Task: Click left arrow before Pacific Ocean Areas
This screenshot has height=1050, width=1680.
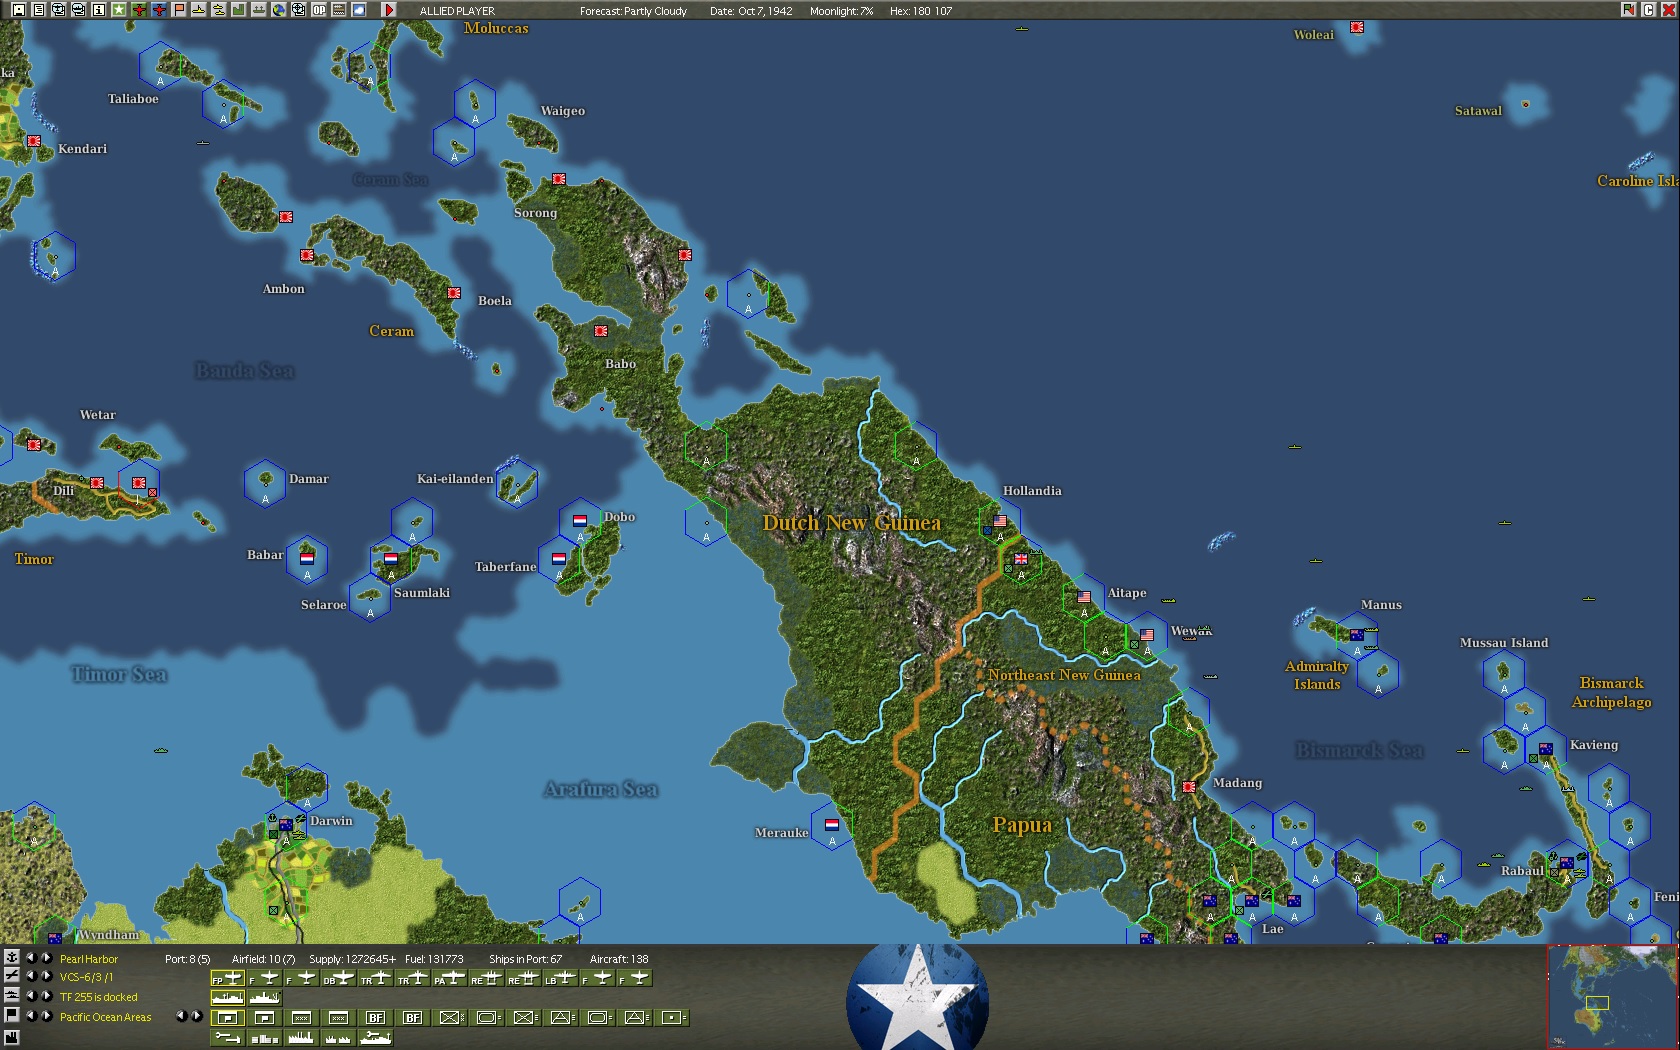Action: pyautogui.click(x=31, y=1016)
